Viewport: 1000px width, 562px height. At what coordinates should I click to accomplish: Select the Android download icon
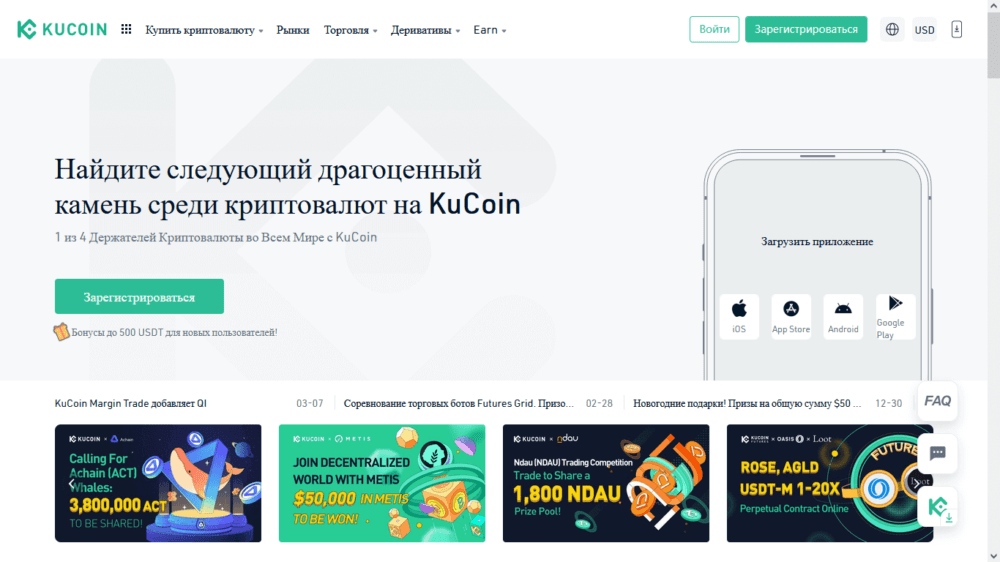pyautogui.click(x=843, y=316)
